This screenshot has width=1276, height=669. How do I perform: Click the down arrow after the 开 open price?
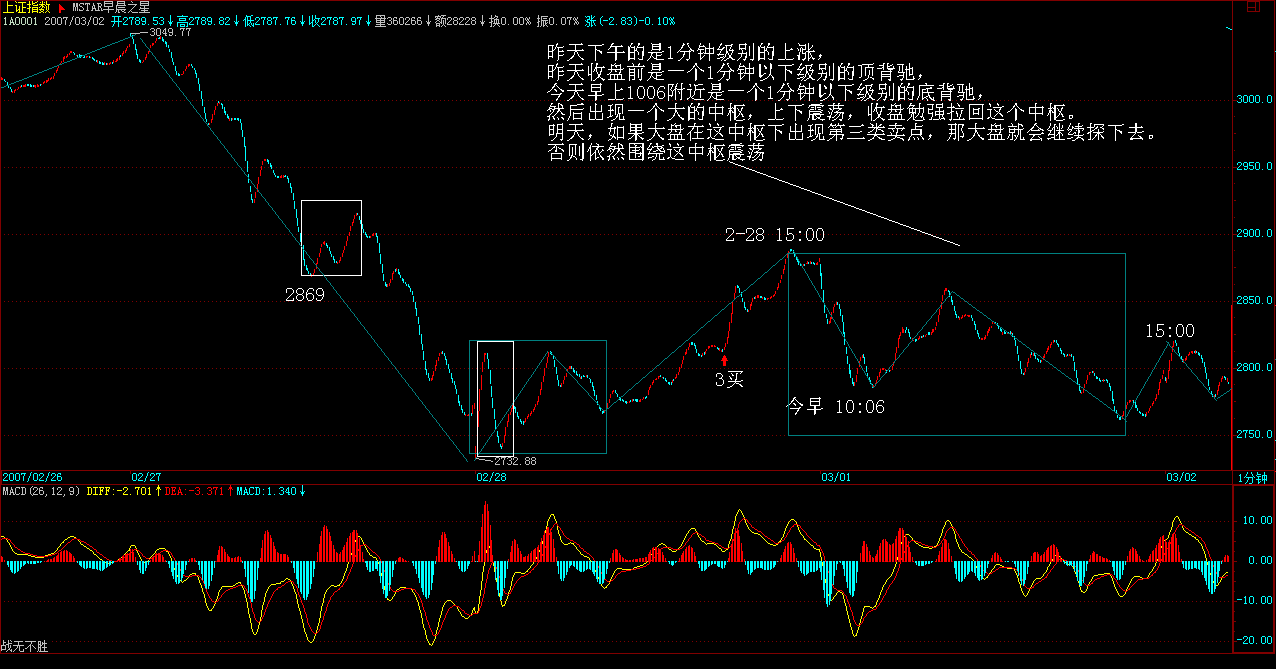(x=169, y=20)
